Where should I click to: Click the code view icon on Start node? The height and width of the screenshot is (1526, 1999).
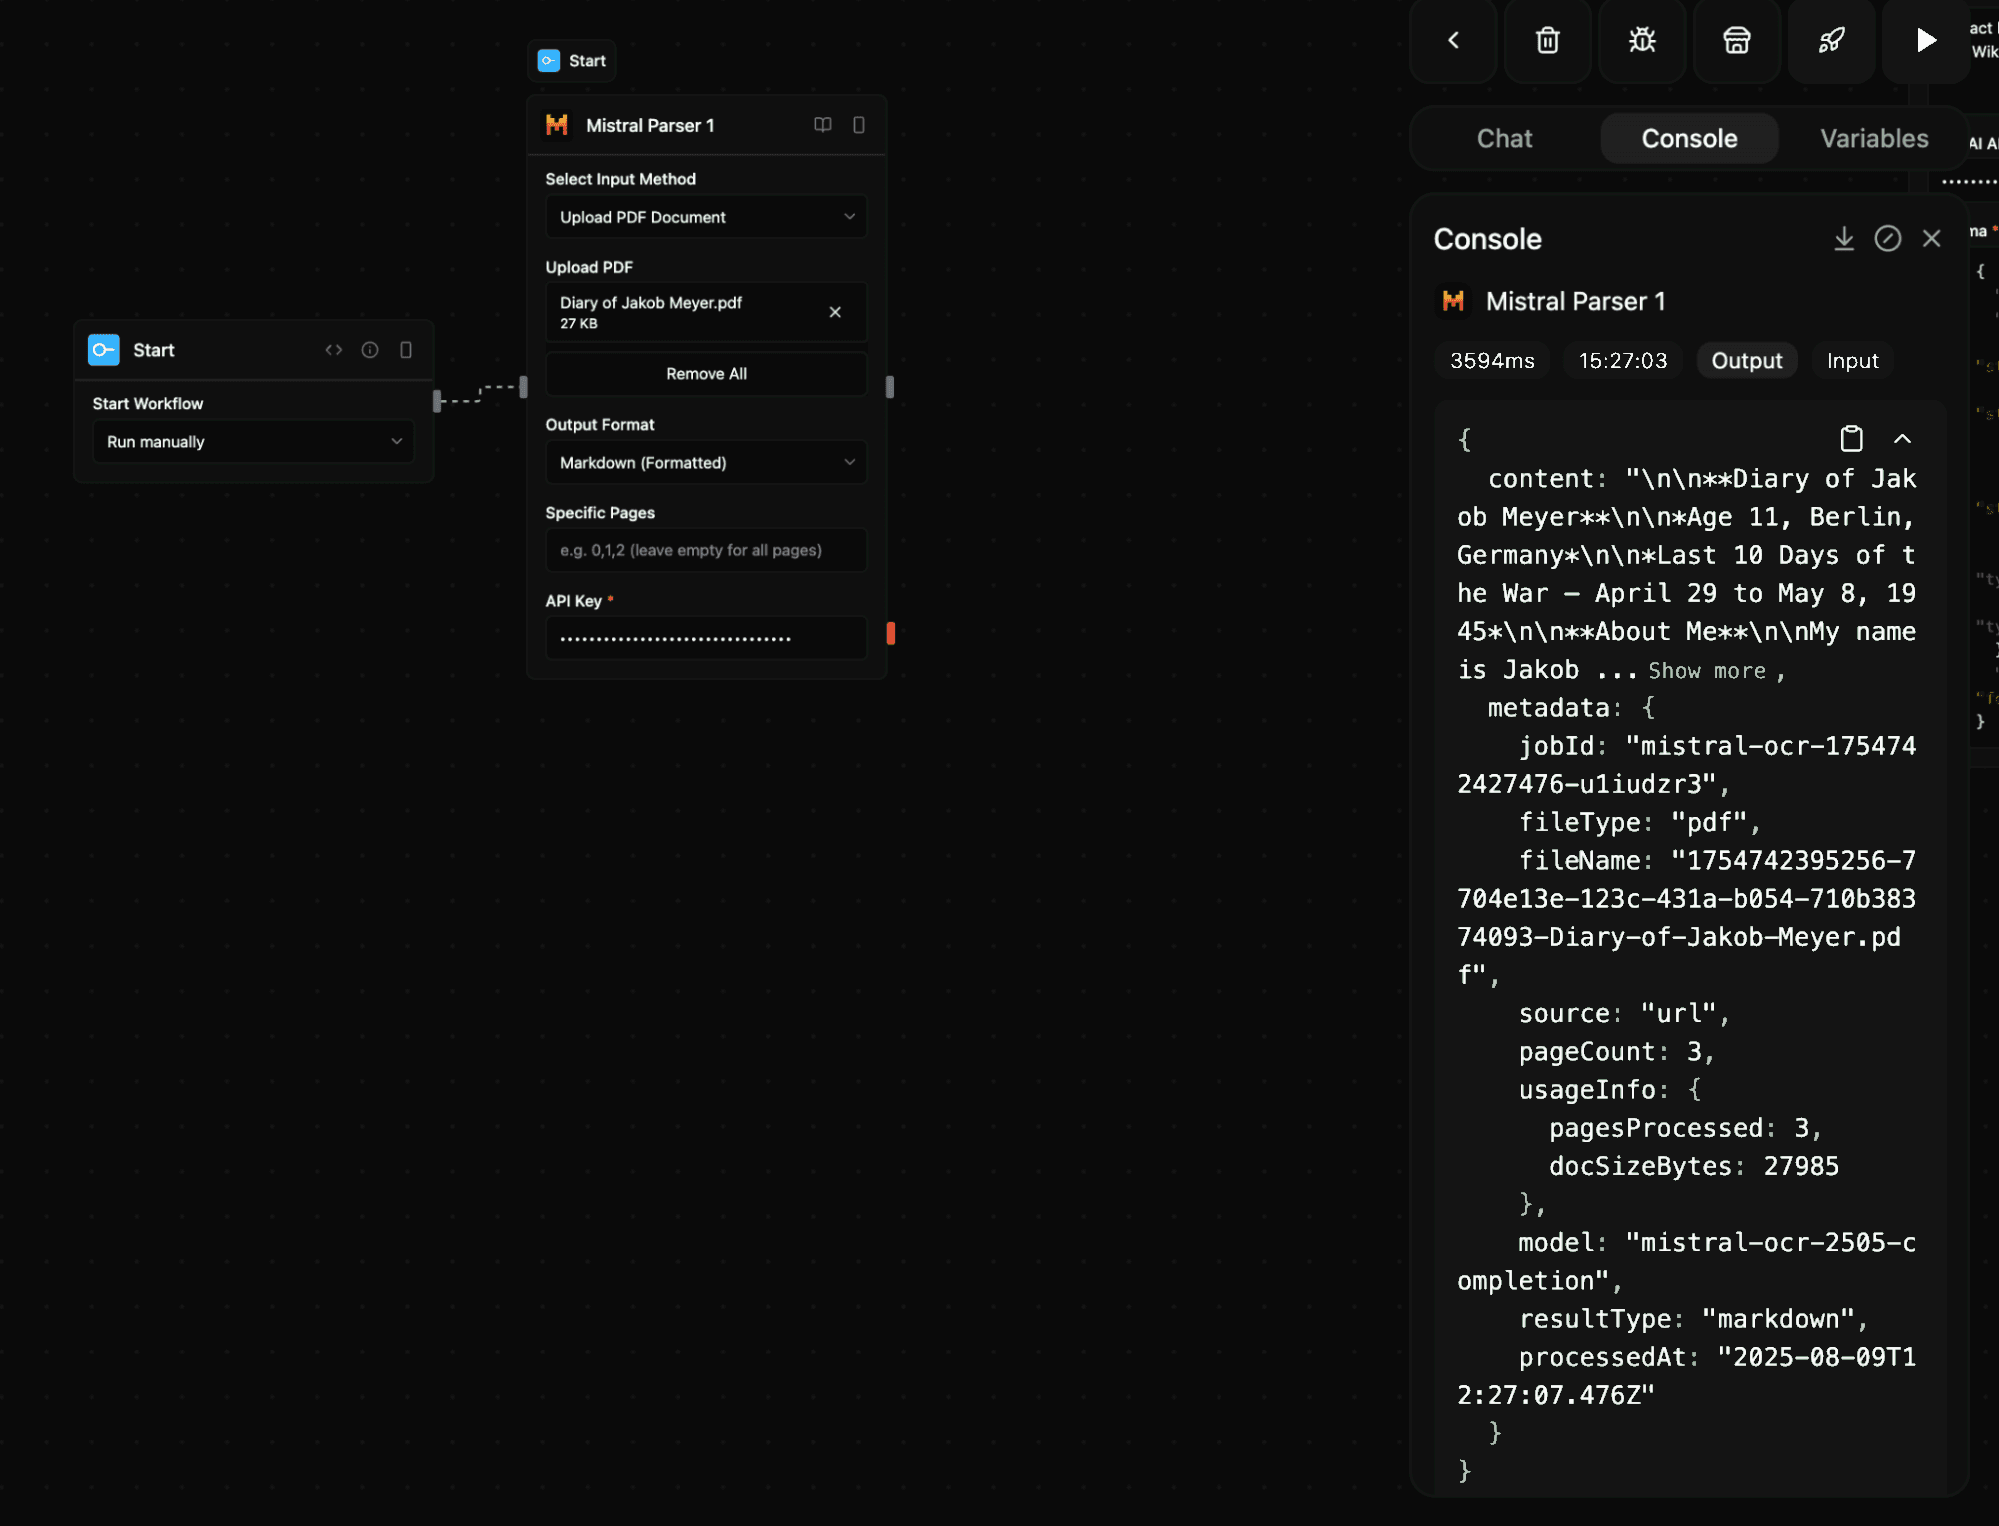[x=334, y=349]
